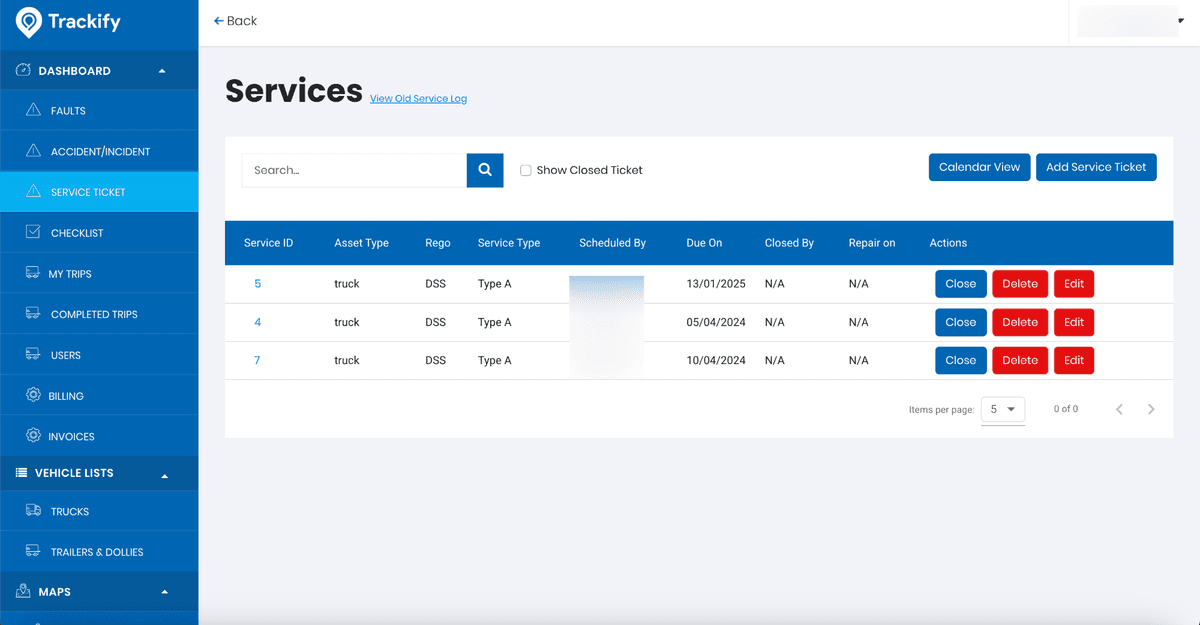
Task: Click inside the Search input field
Action: pyautogui.click(x=354, y=170)
